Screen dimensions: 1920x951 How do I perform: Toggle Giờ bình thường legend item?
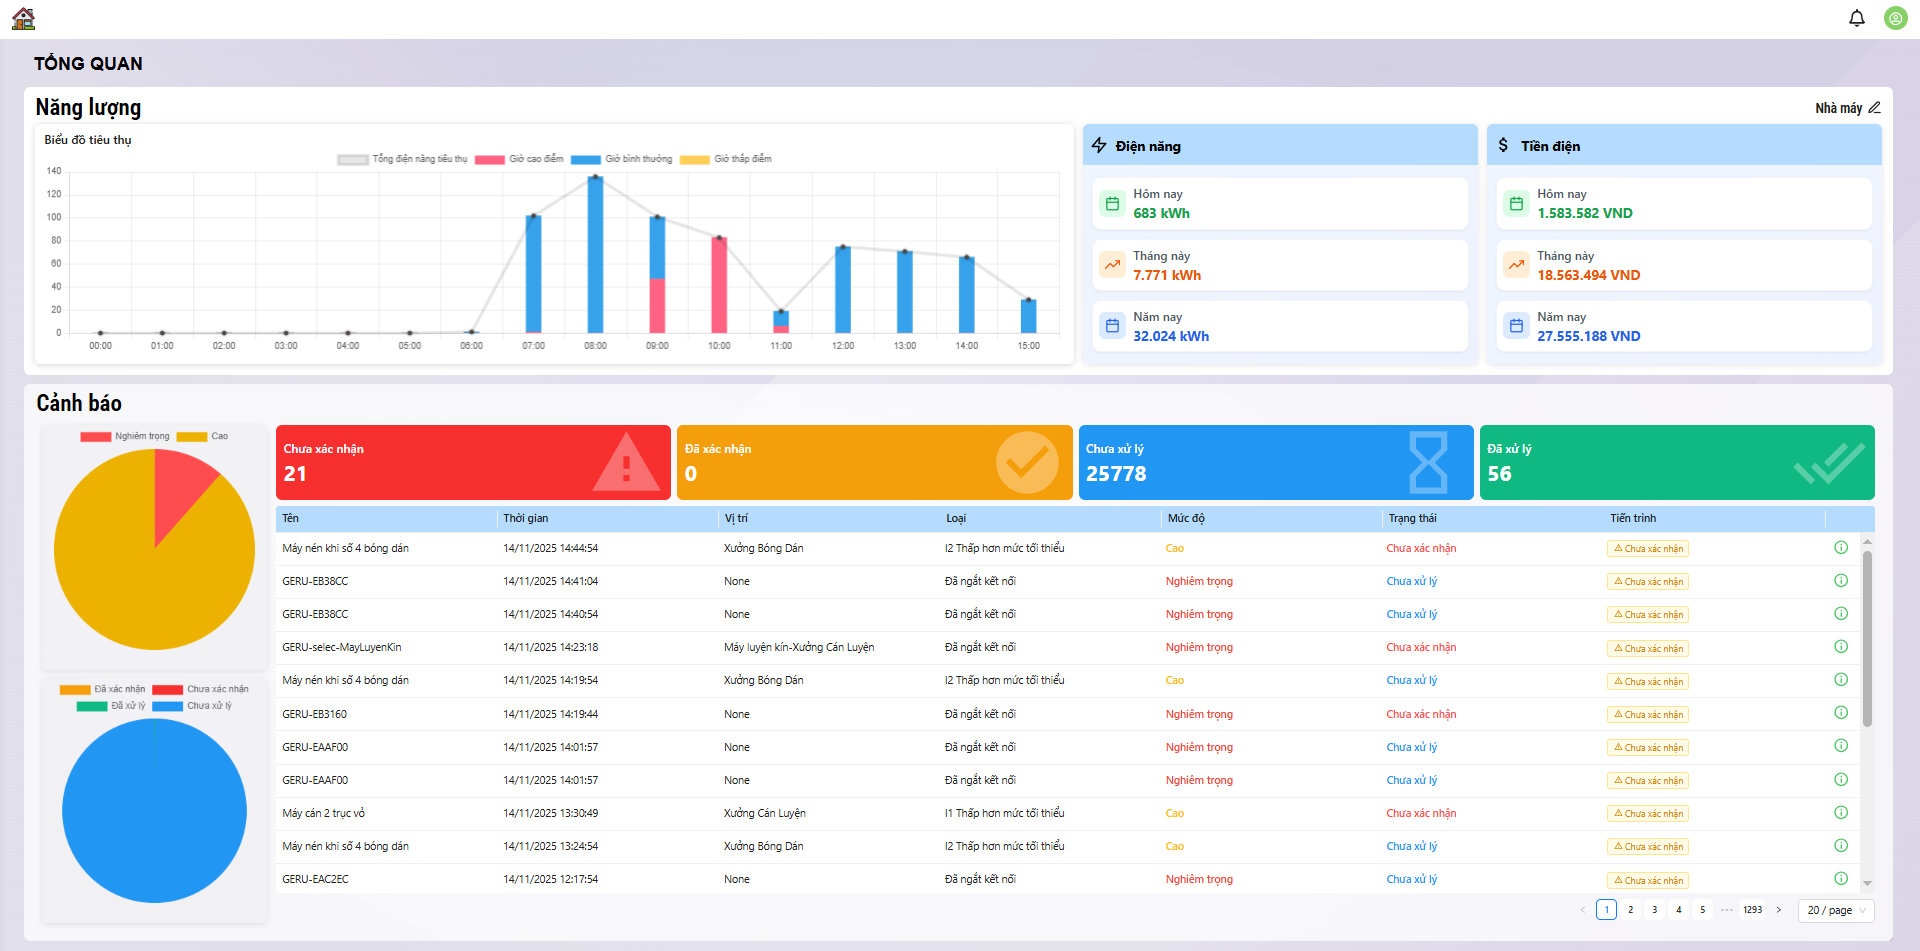[x=622, y=159]
